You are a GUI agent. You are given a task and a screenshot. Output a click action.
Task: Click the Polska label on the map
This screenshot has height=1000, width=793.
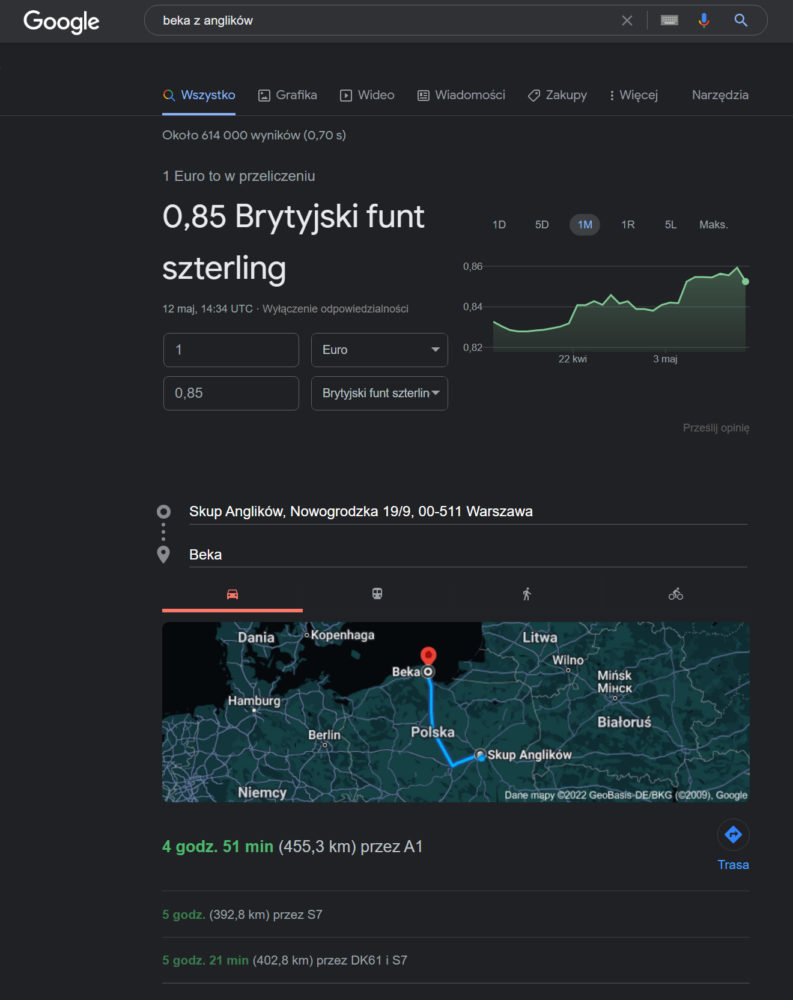pyautogui.click(x=433, y=732)
